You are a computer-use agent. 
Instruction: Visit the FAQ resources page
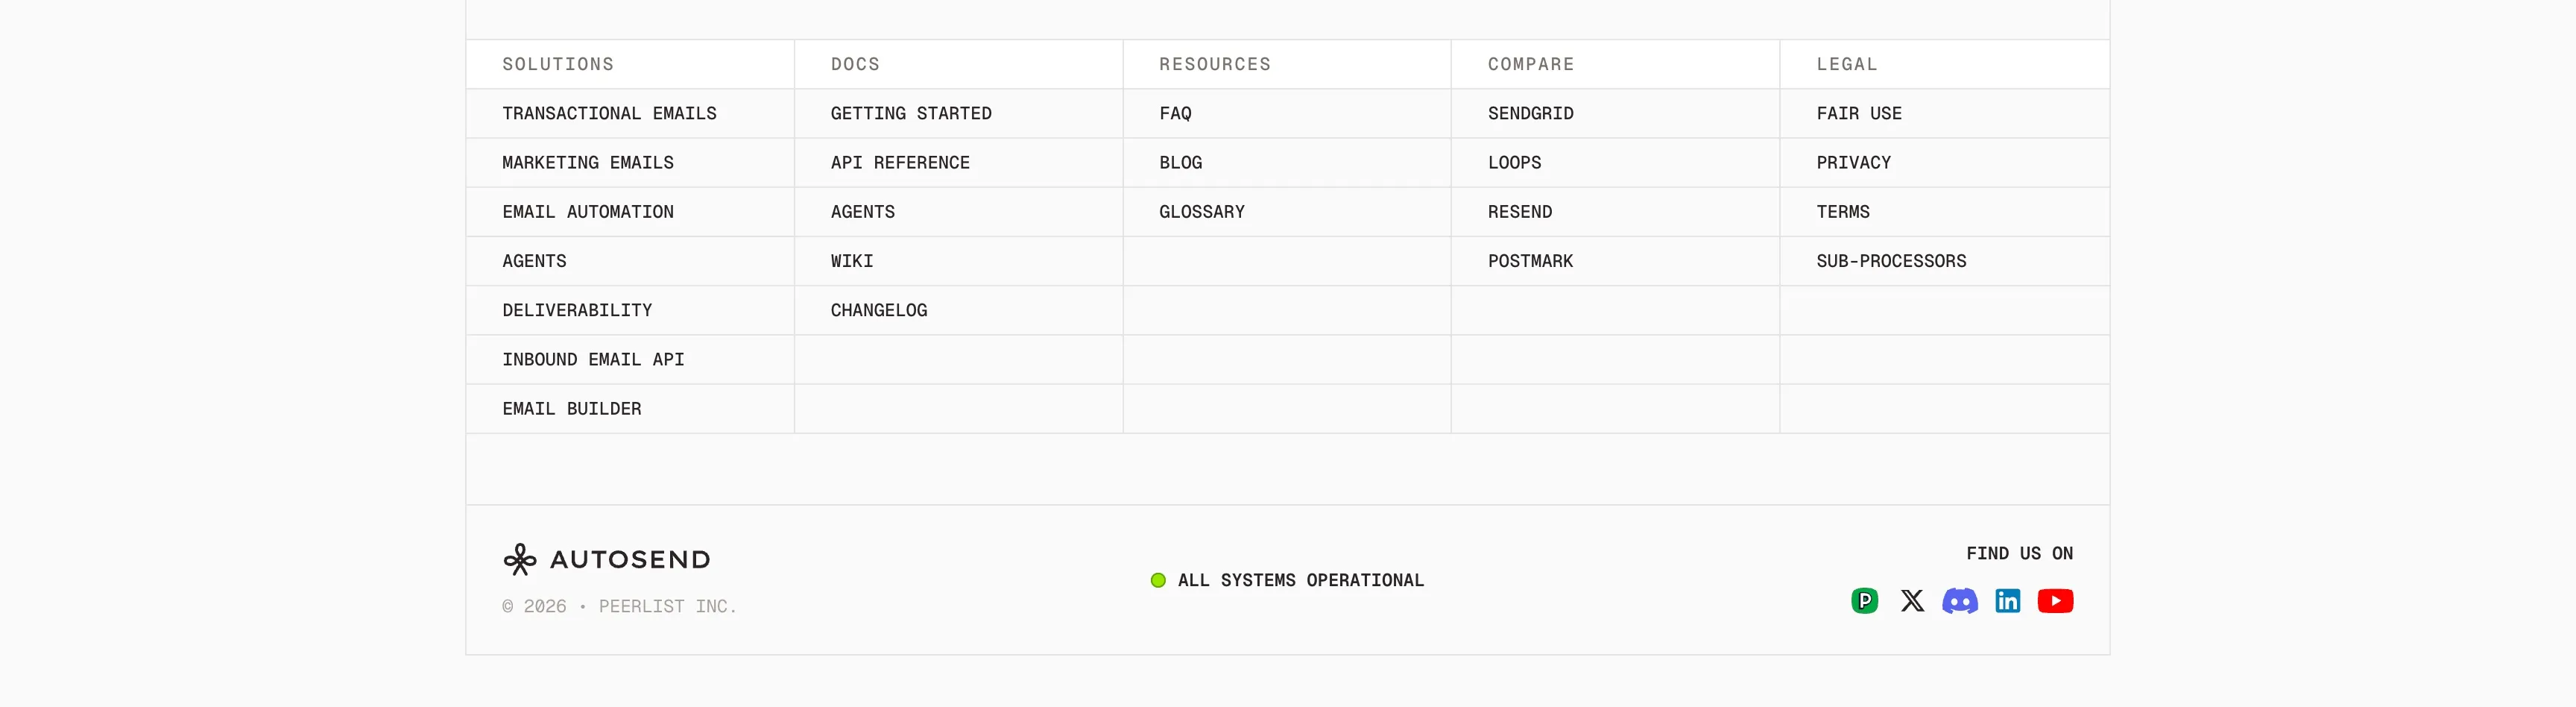point(1175,113)
